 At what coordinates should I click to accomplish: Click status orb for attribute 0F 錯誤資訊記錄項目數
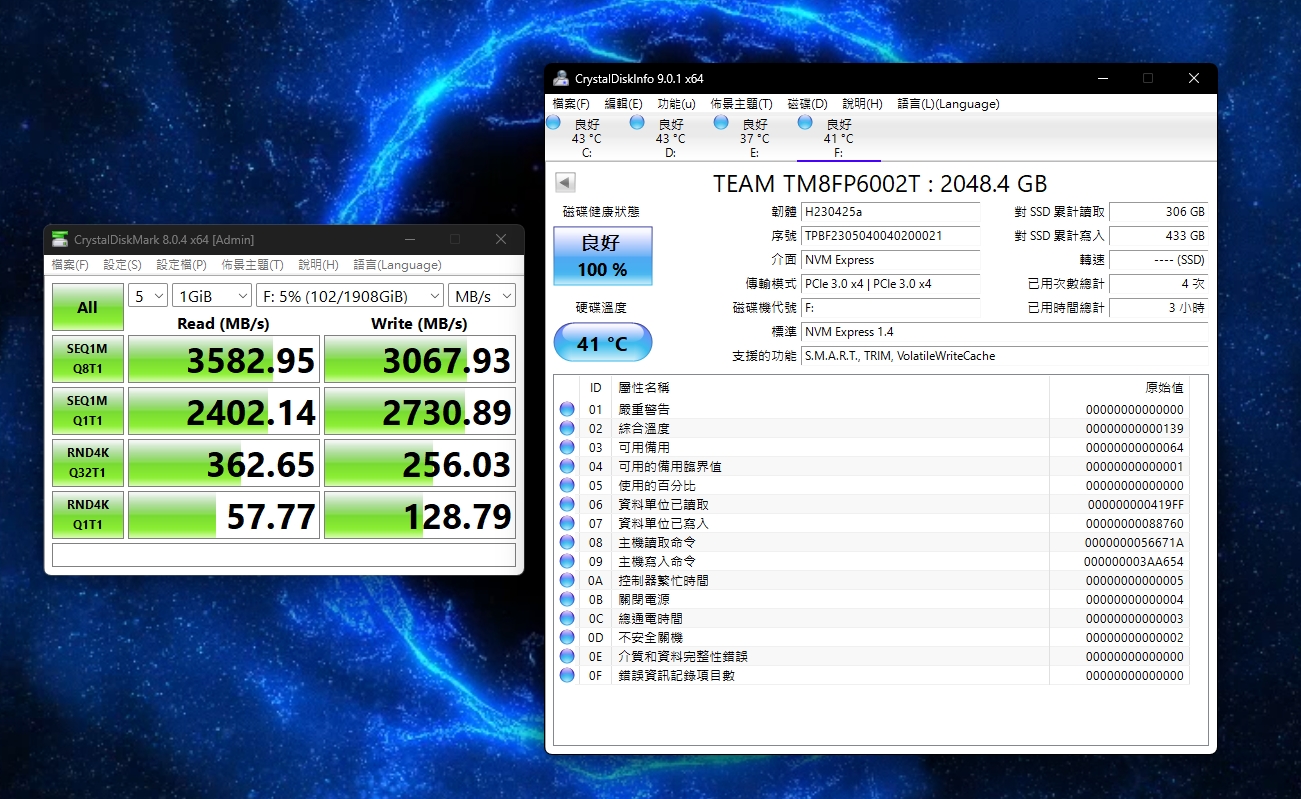tap(567, 675)
